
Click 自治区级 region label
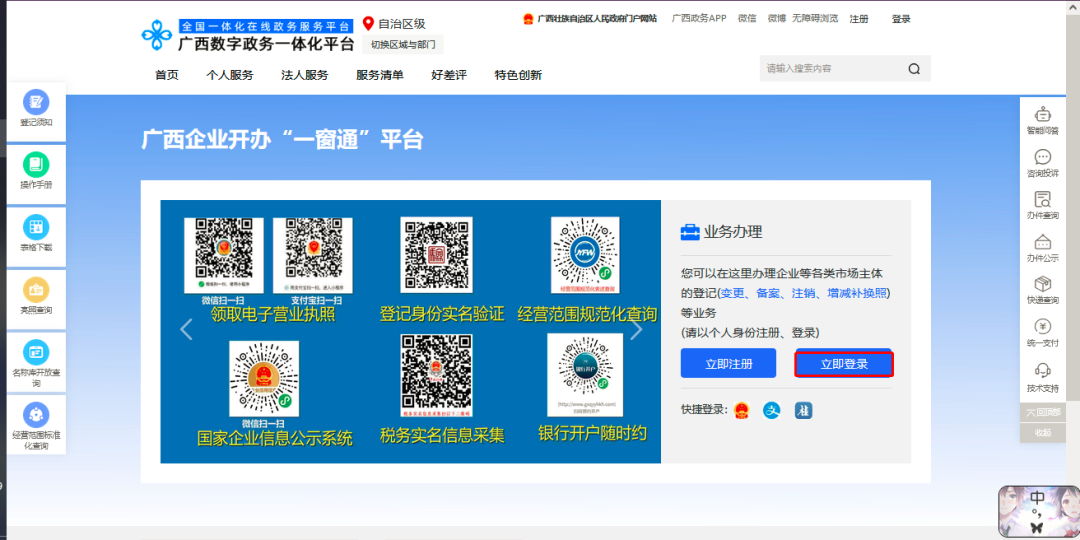(402, 24)
